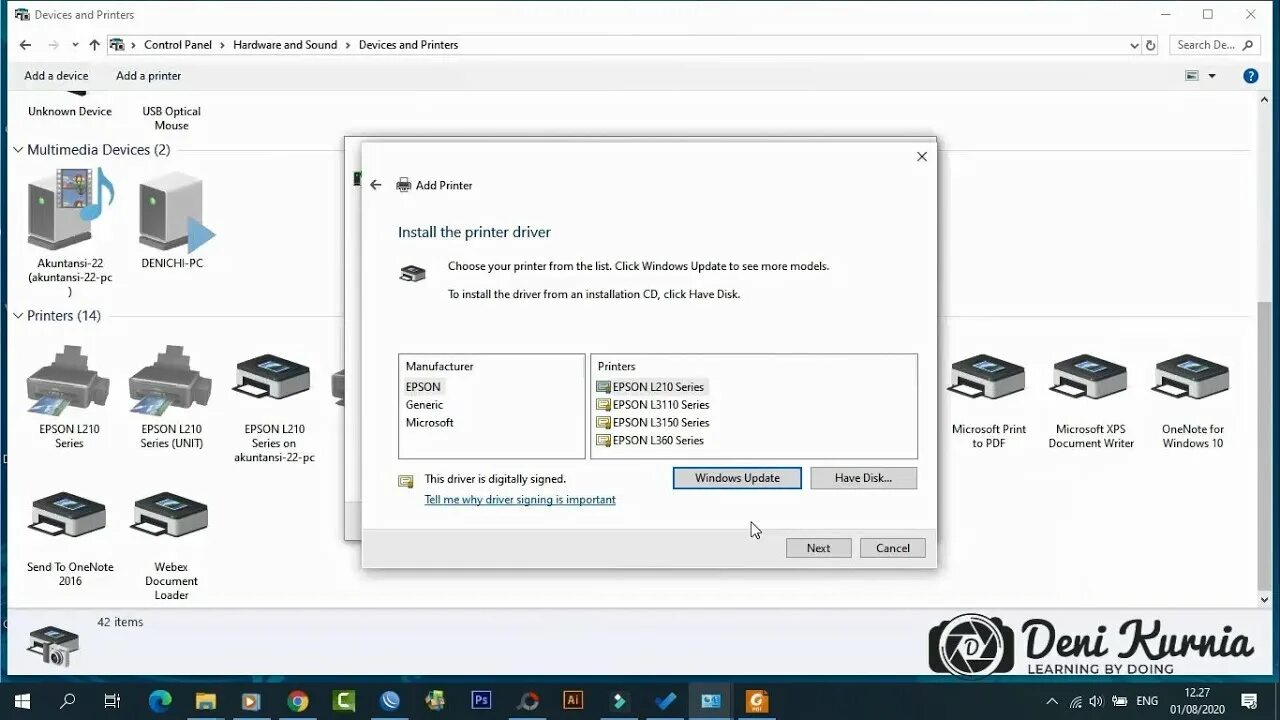
Task: Select the USB Optical Mouse device
Action: [171, 118]
